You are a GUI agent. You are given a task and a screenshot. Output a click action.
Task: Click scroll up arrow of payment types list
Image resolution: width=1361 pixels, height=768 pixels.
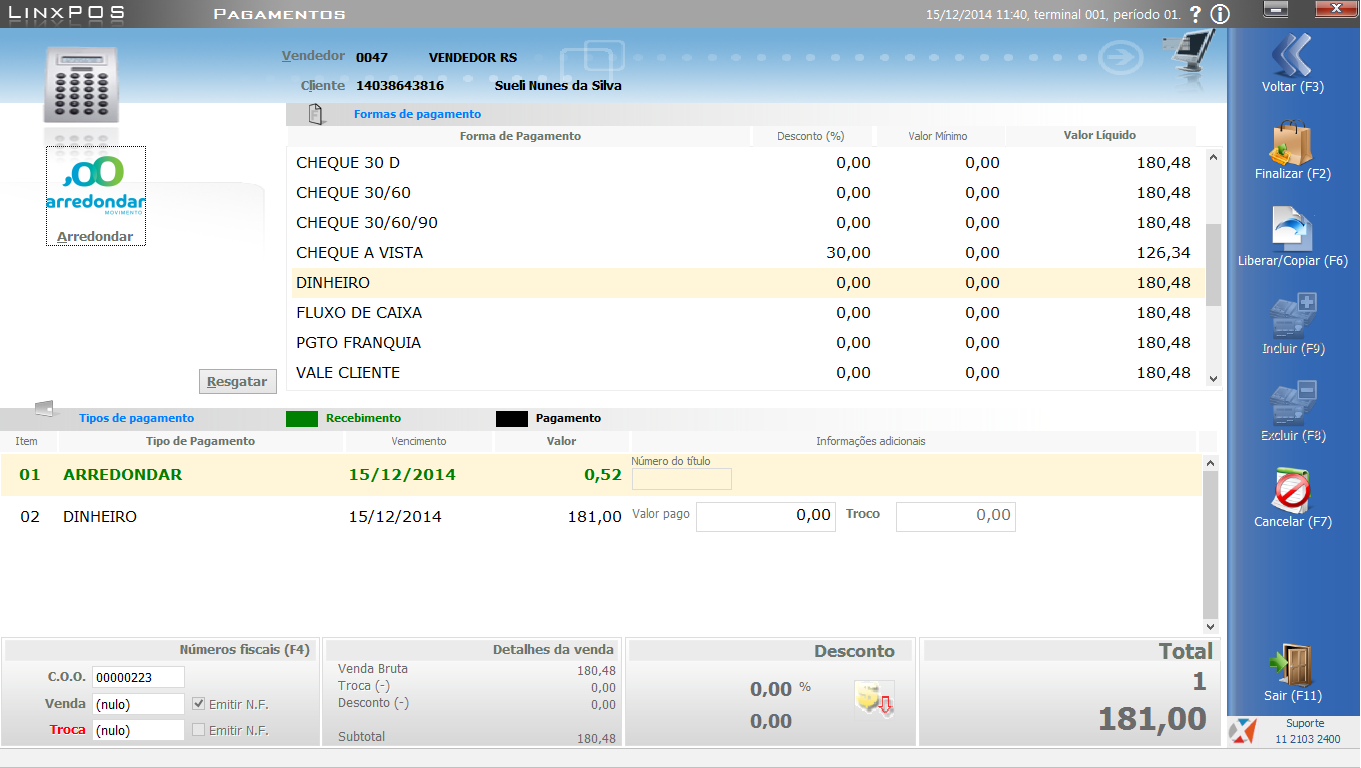[1211, 464]
